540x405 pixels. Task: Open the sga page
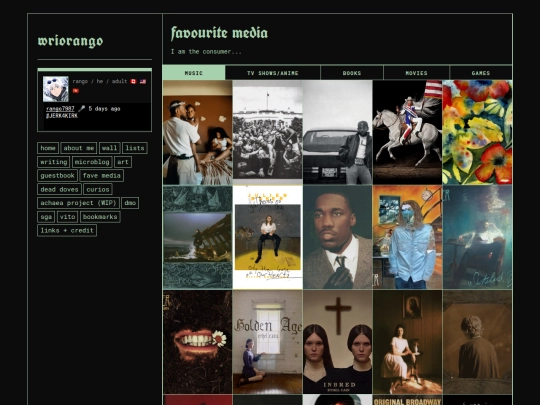tap(46, 217)
